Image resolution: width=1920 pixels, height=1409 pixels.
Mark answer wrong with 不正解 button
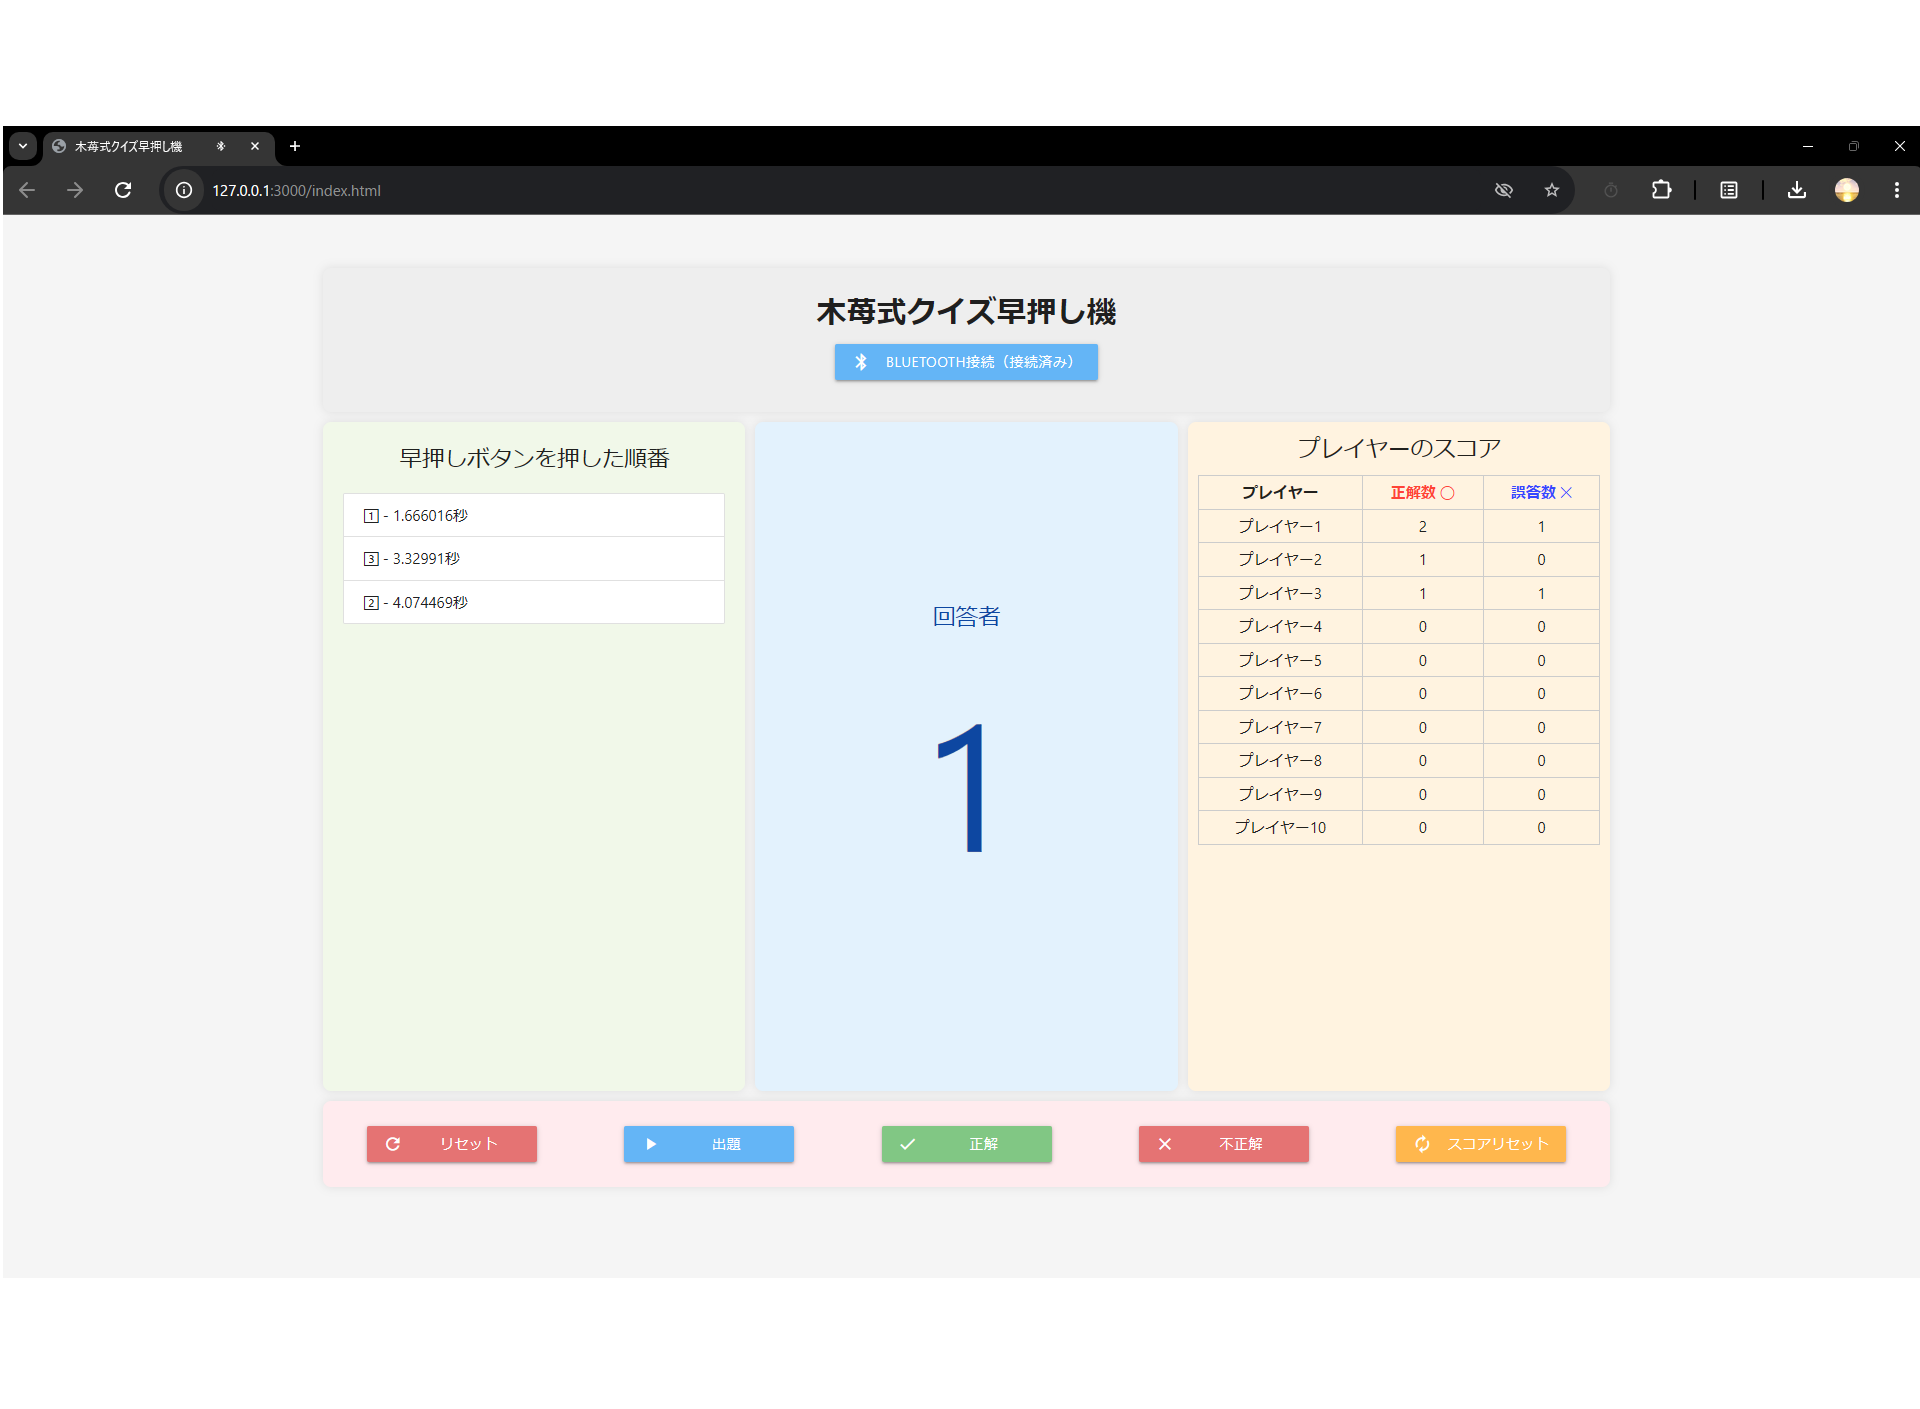coord(1222,1144)
